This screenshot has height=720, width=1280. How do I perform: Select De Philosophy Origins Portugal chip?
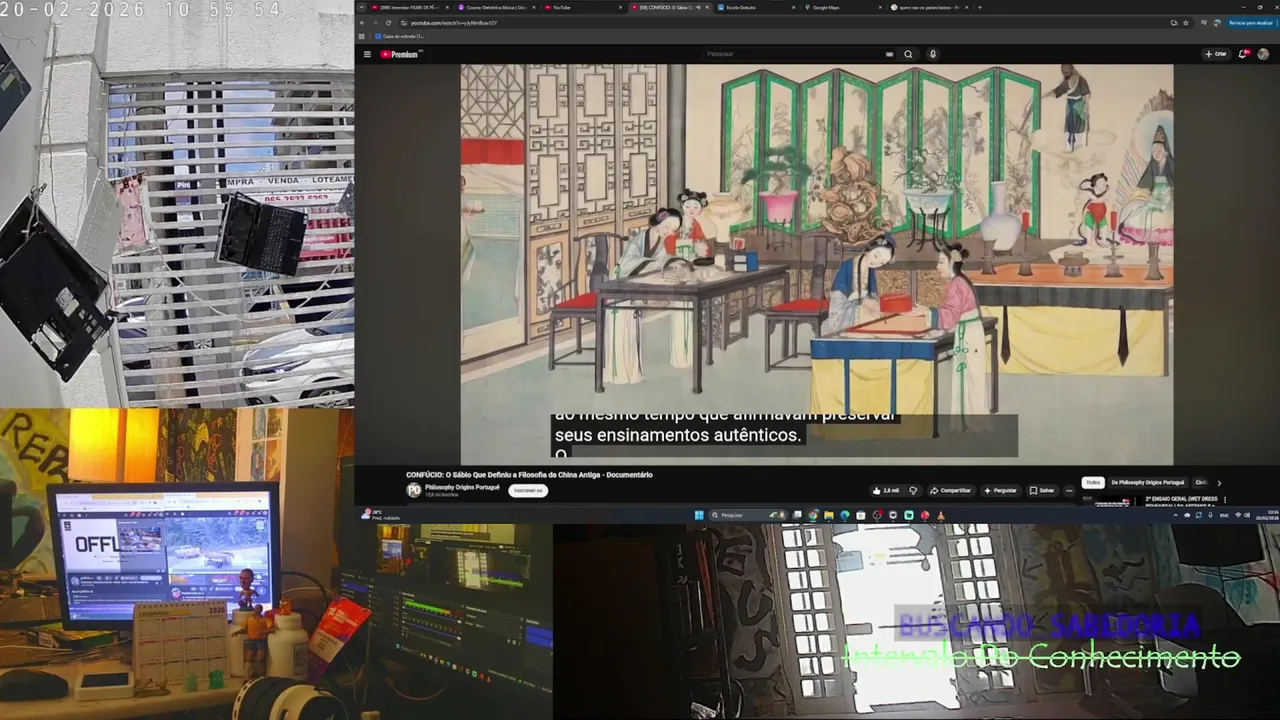click(x=1148, y=482)
